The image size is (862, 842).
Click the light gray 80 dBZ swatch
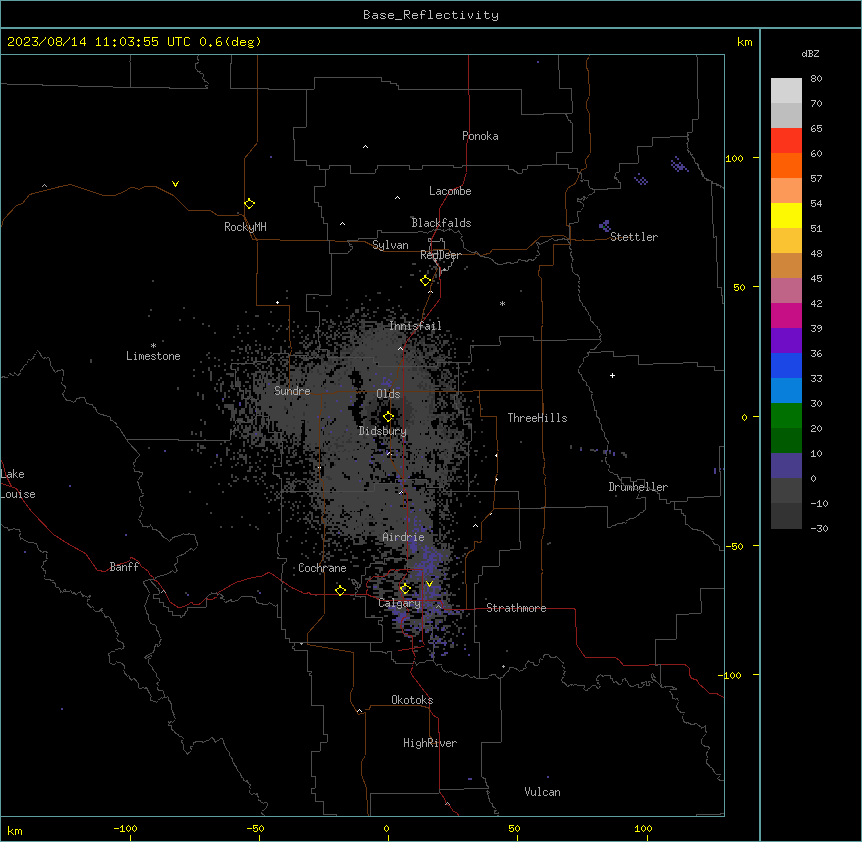pos(786,90)
